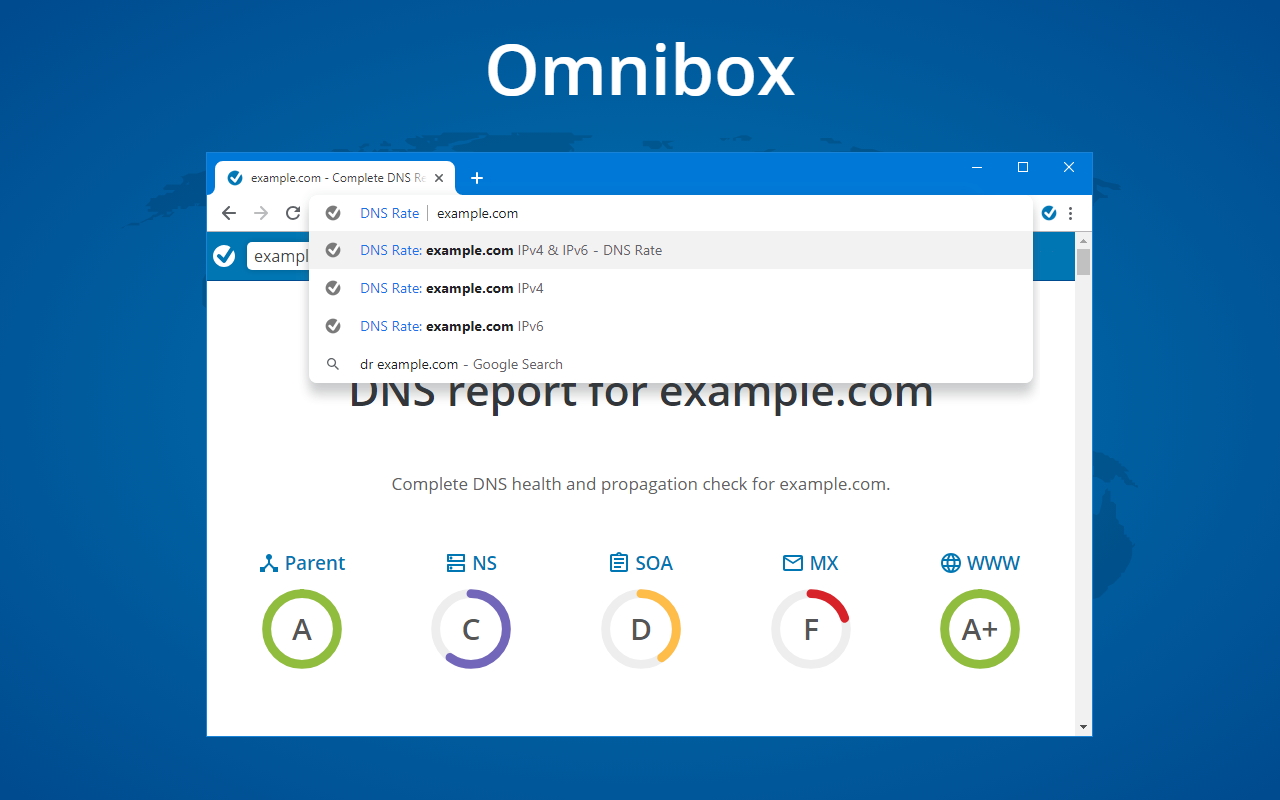Open the Chrome three-dot menu

(1071, 213)
